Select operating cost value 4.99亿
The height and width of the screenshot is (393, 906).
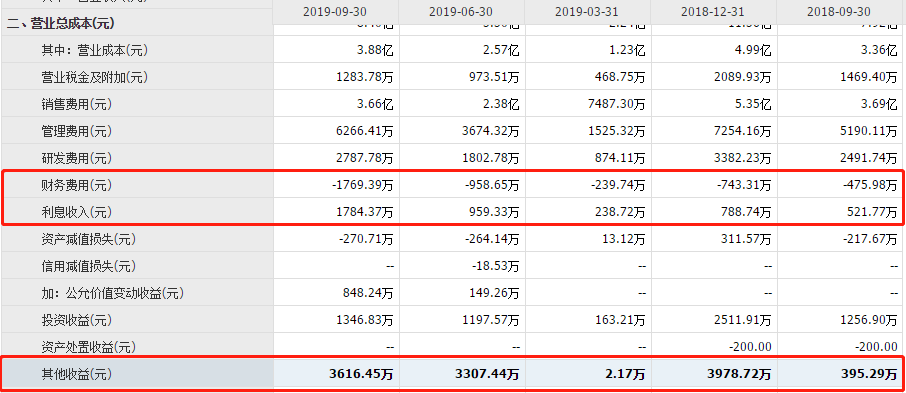(x=753, y=51)
